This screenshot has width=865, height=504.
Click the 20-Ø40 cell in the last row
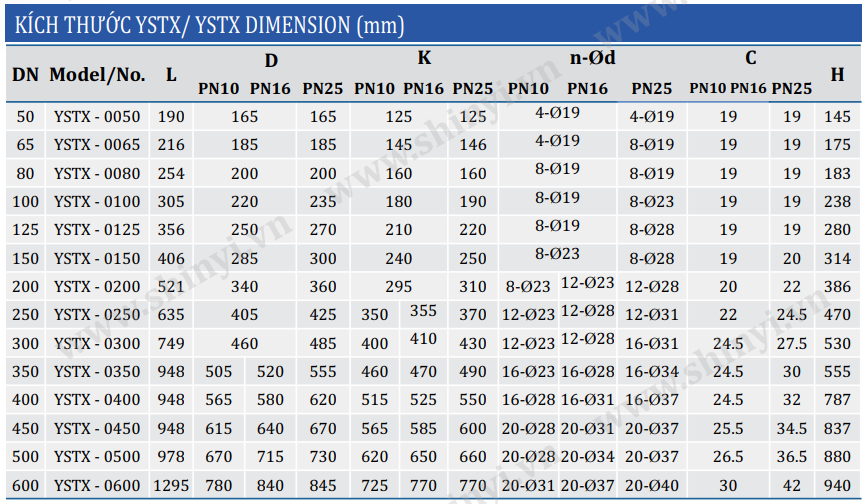[652, 486]
